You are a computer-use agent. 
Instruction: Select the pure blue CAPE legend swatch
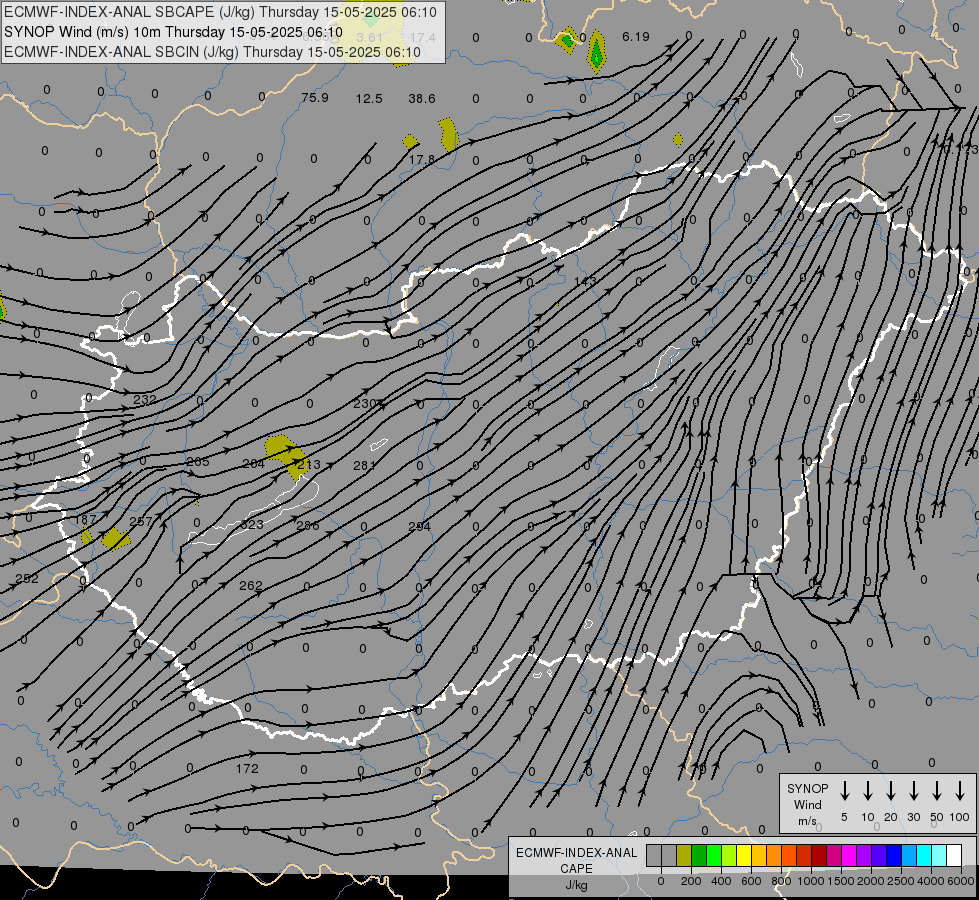tap(894, 855)
